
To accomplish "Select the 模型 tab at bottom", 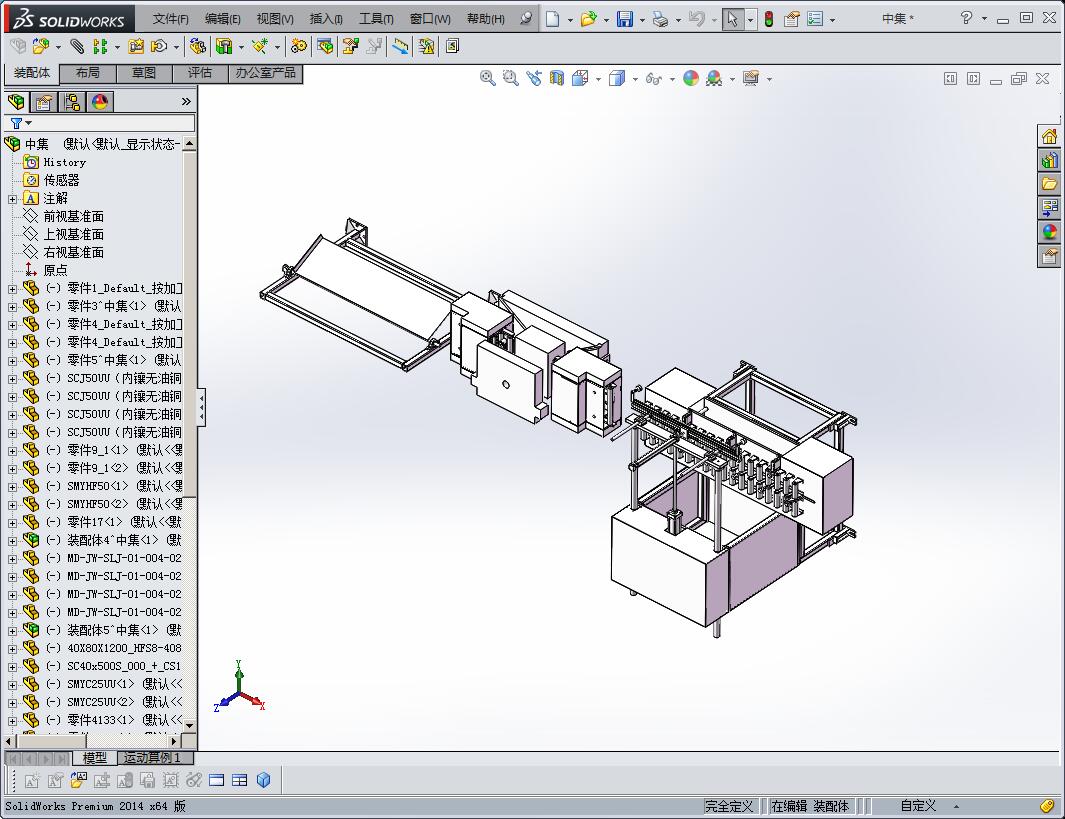I will [x=94, y=758].
